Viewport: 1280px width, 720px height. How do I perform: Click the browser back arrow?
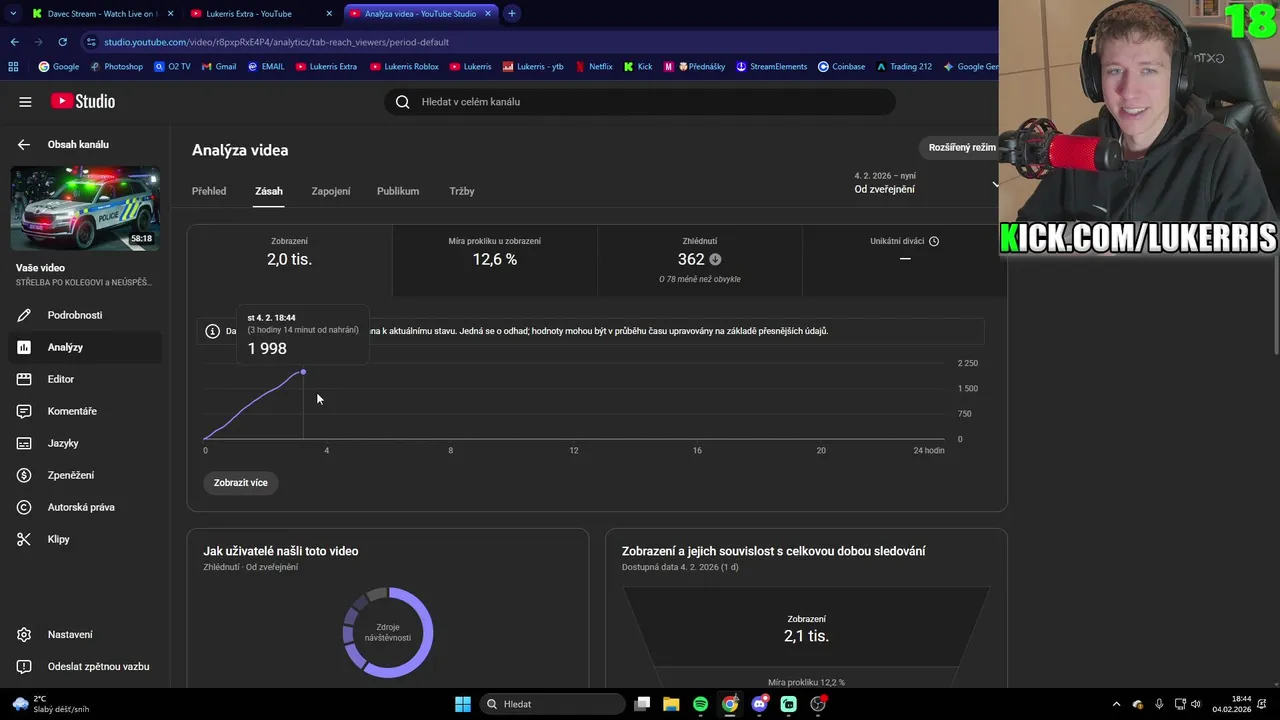[x=14, y=42]
